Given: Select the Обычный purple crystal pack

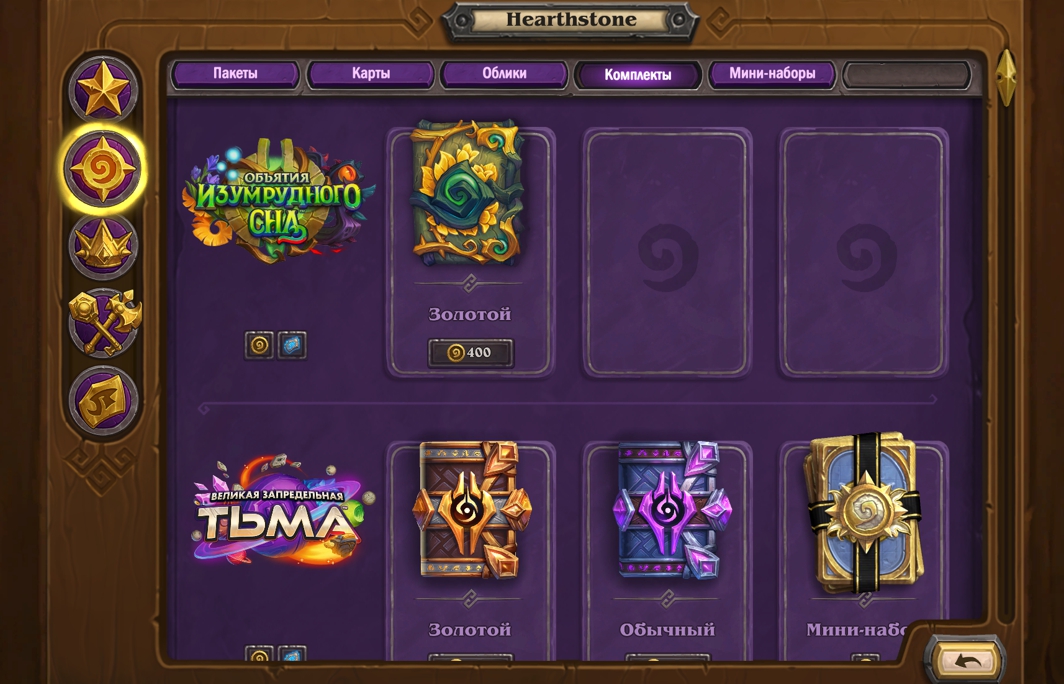Looking at the screenshot, I should point(668,510).
